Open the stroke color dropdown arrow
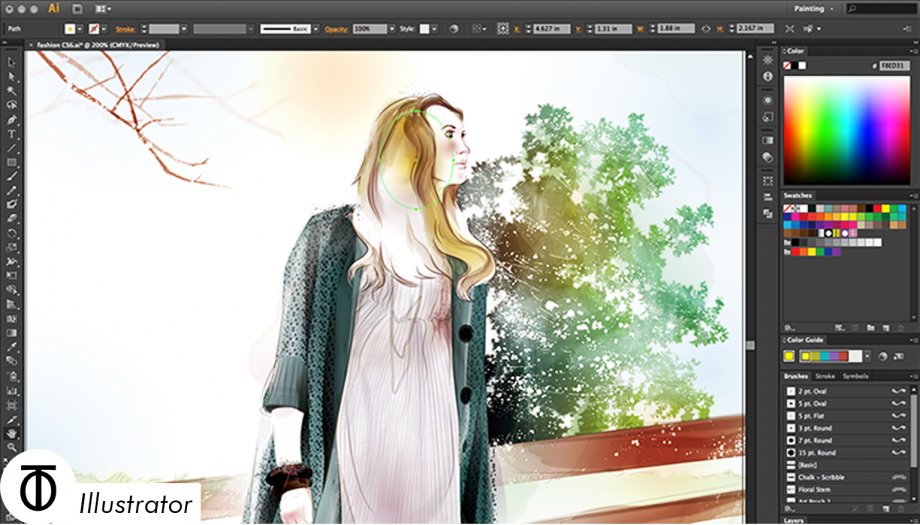The height and width of the screenshot is (525, 920). (x=104, y=29)
